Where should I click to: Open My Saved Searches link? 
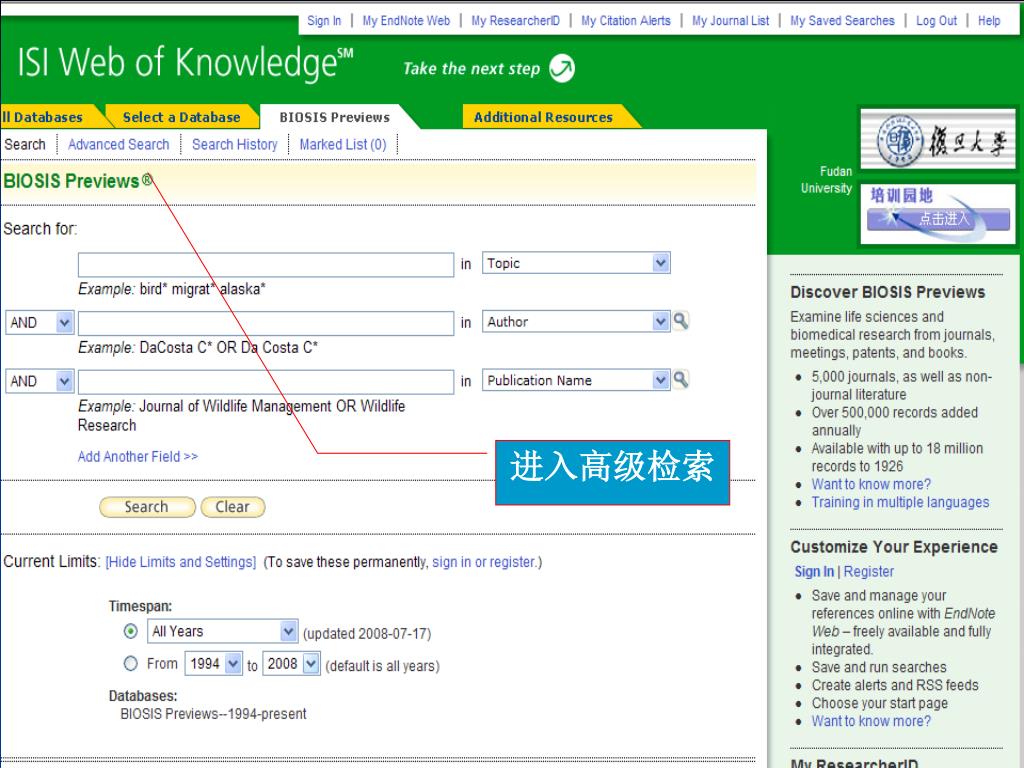[842, 21]
